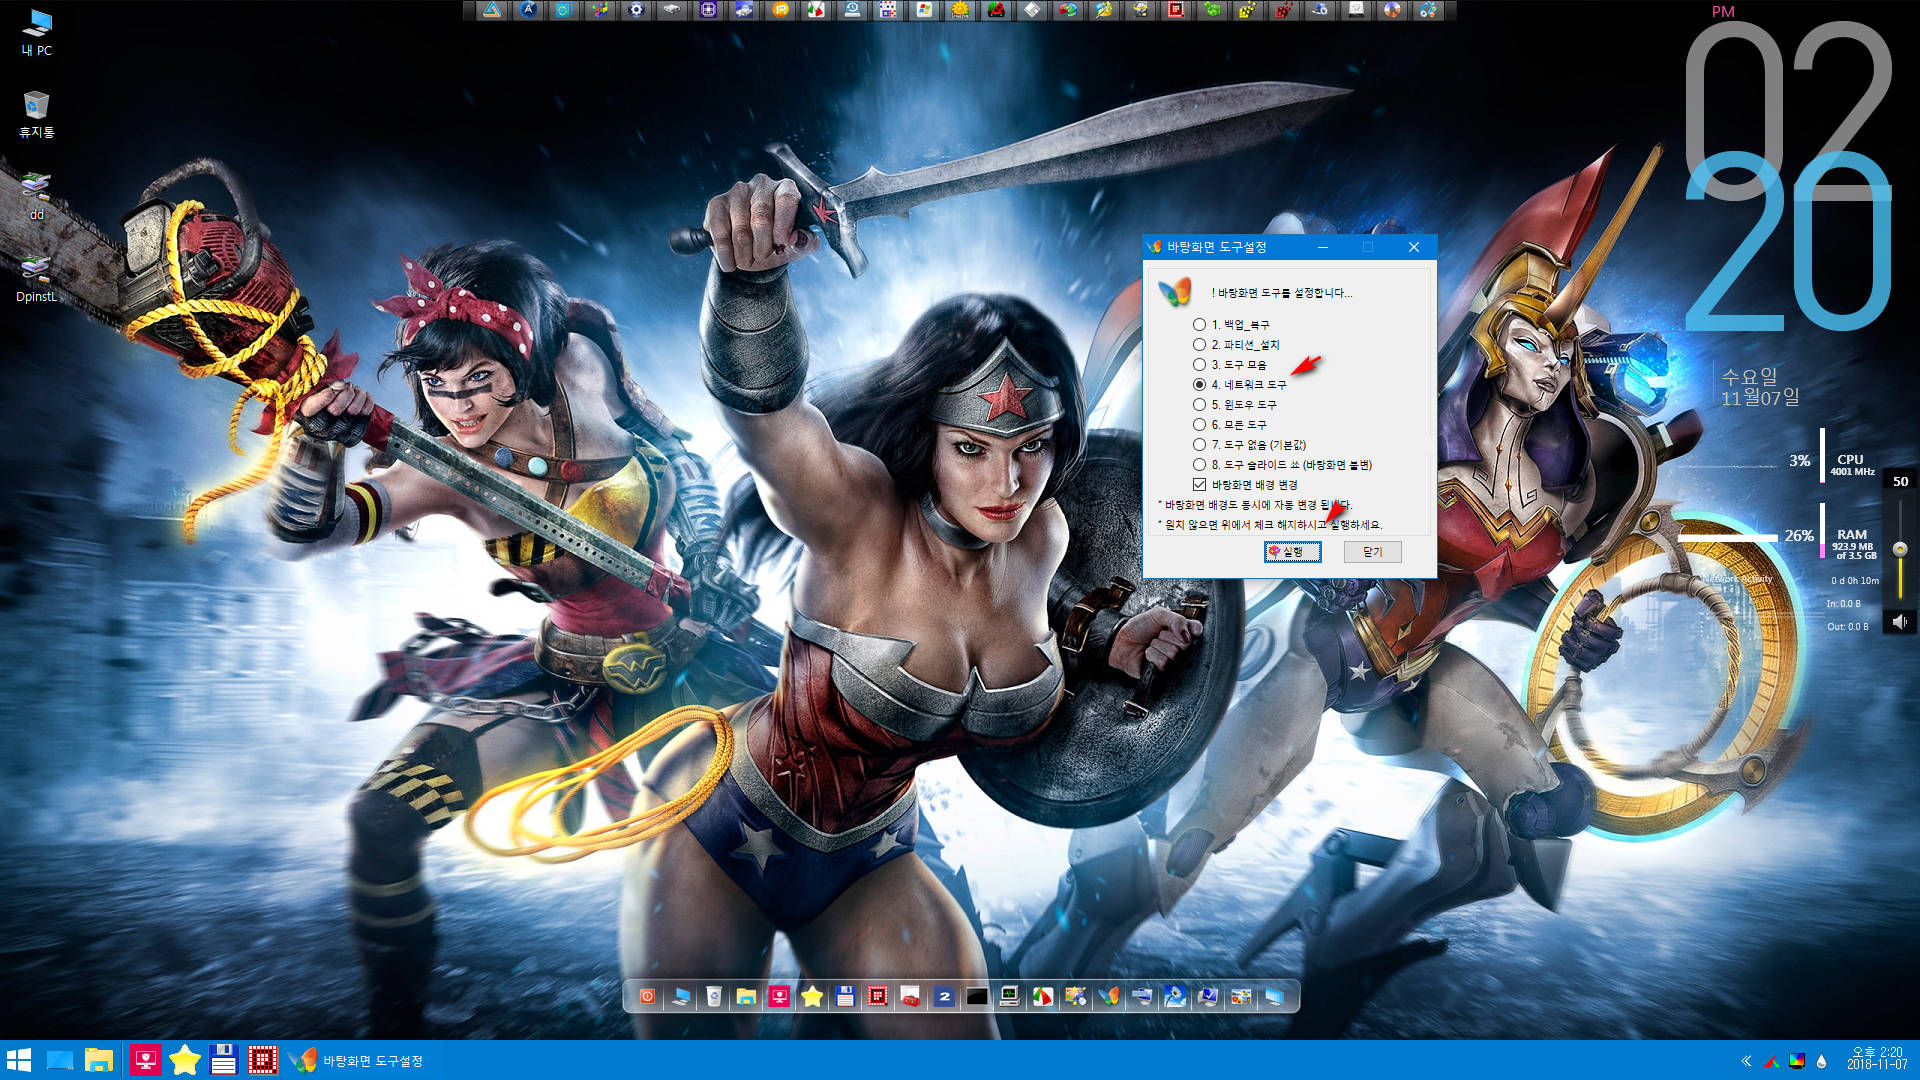1920x1080 pixels.
Task: Click the 실행 button in the dialog
Action: point(1292,552)
